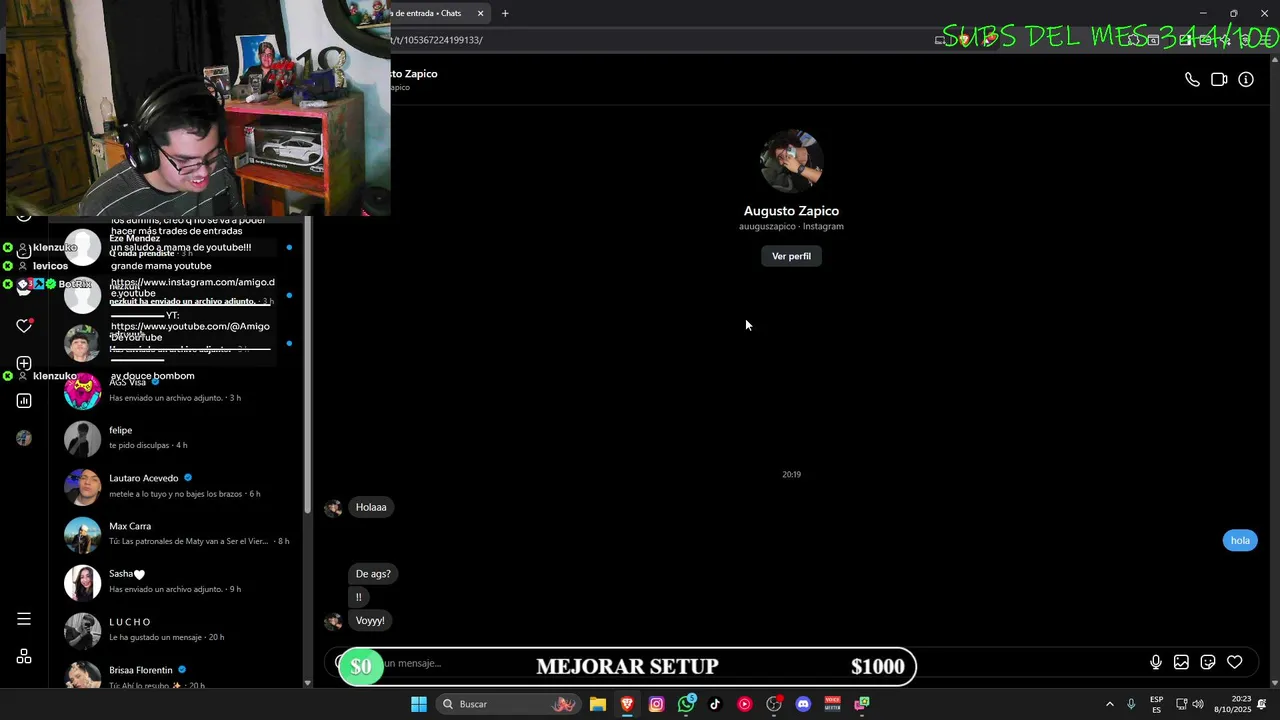Open TikTok from the taskbar
This screenshot has height=720, width=1280.
(x=715, y=704)
